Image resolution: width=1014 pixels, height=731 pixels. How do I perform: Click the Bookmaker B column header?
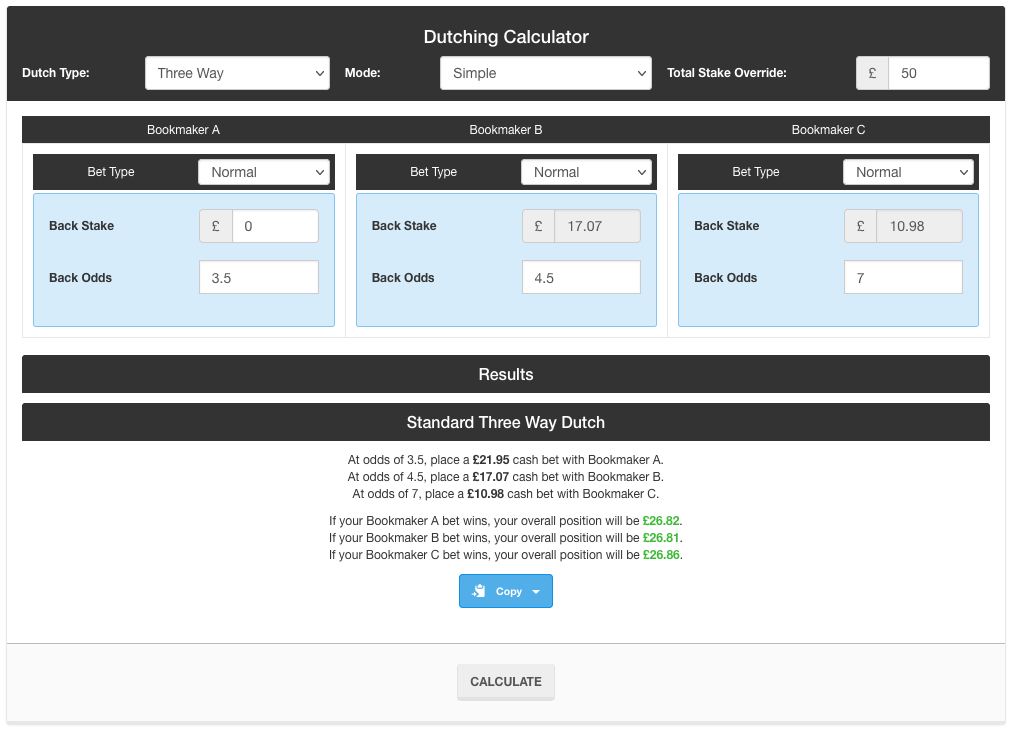[x=506, y=130]
